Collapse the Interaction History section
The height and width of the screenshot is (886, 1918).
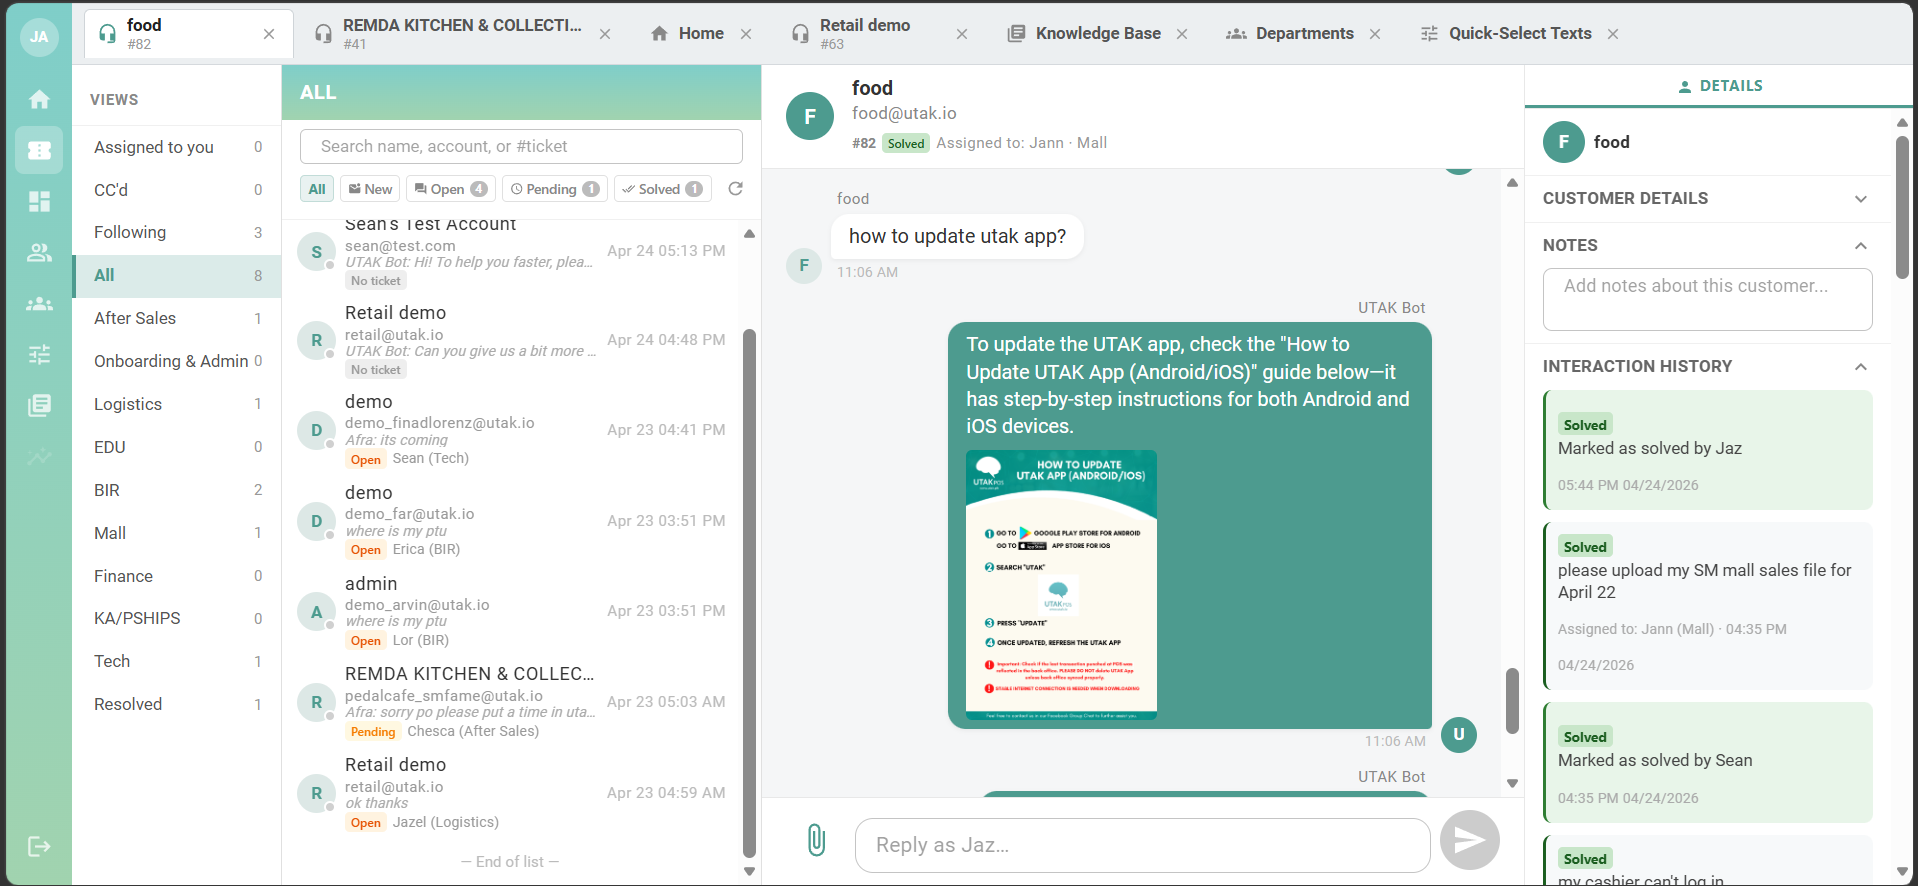pyautogui.click(x=1861, y=367)
